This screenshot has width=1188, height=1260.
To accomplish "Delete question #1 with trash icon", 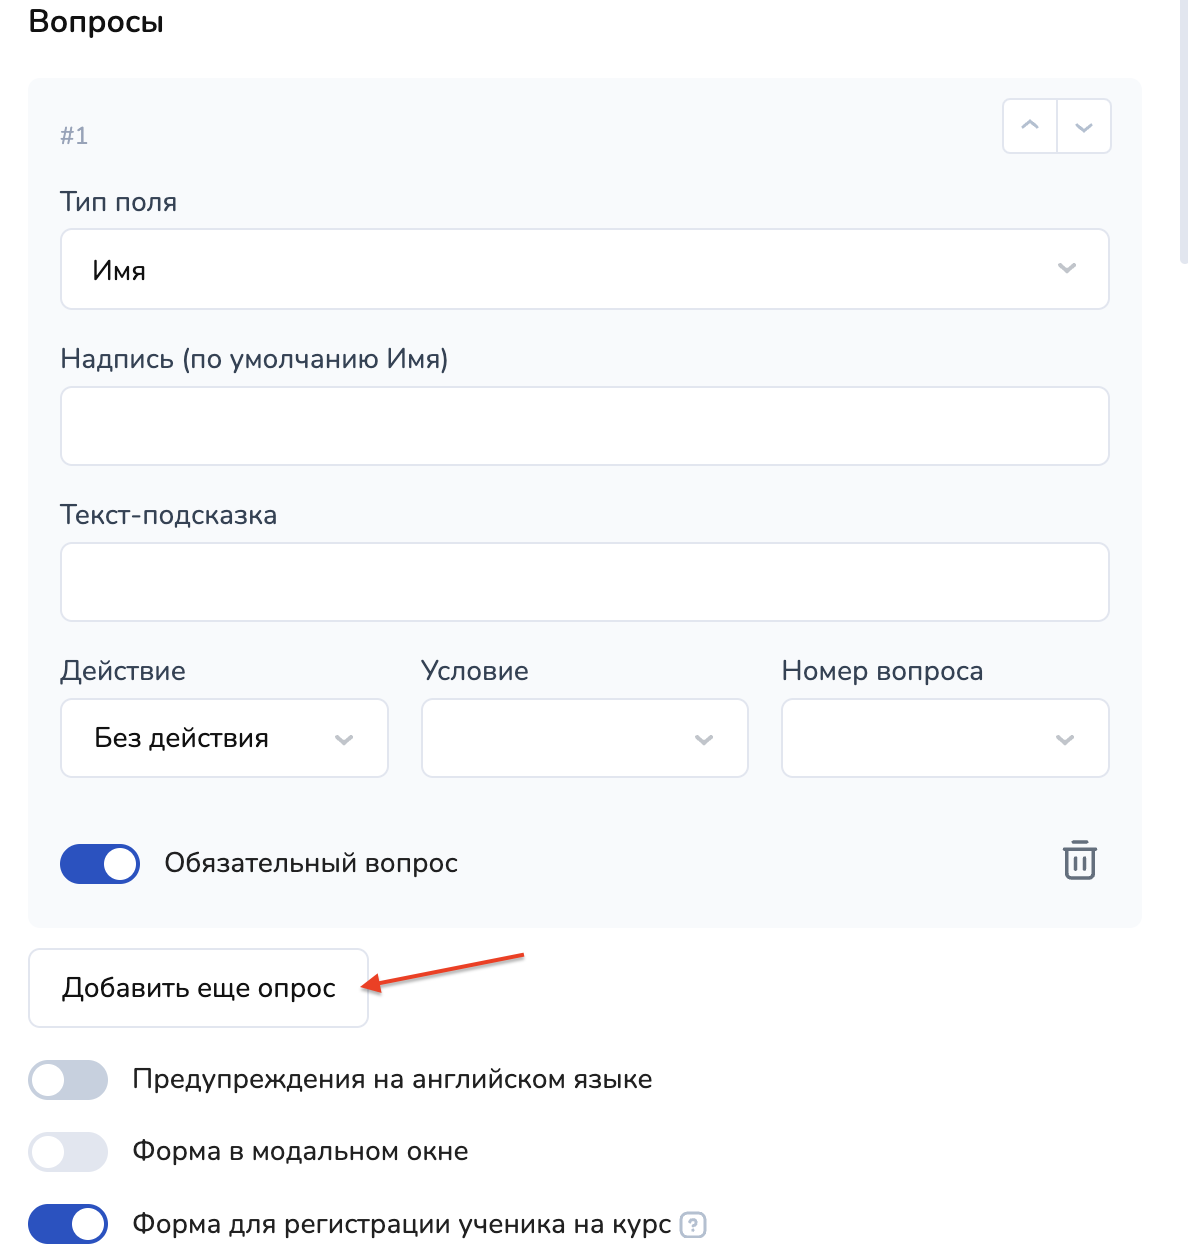I will pos(1080,861).
